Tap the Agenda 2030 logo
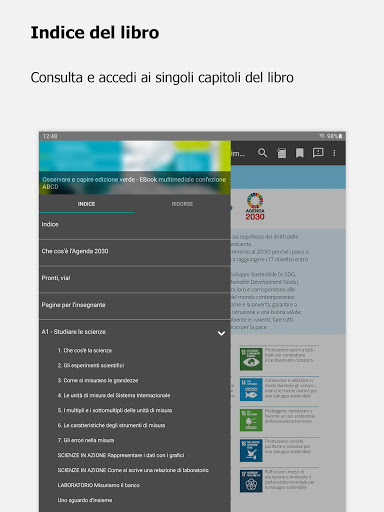The width and height of the screenshot is (384, 512). click(255, 206)
